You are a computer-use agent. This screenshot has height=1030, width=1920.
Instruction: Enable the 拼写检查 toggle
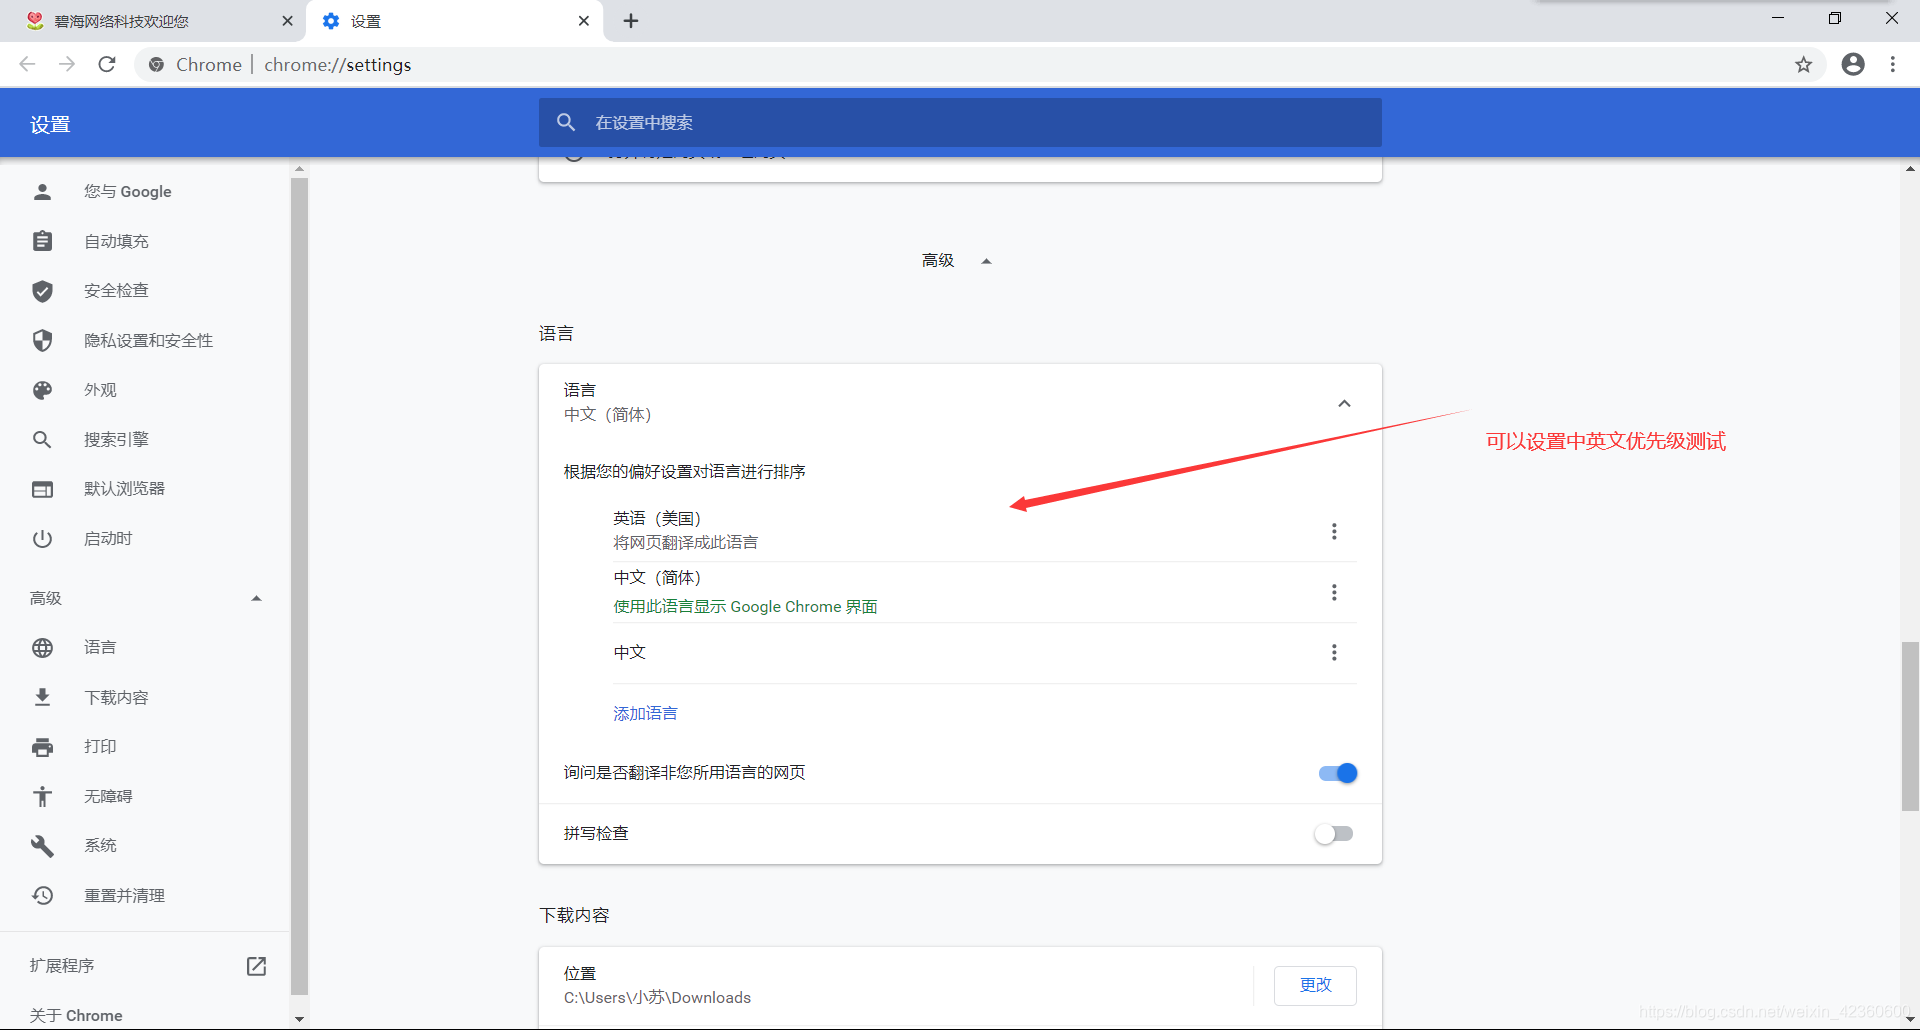[1334, 834]
